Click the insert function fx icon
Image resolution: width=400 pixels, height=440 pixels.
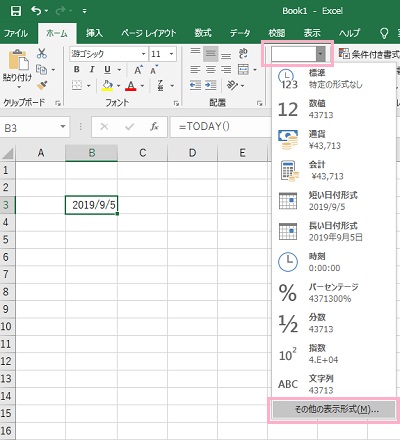pyautogui.click(x=154, y=127)
